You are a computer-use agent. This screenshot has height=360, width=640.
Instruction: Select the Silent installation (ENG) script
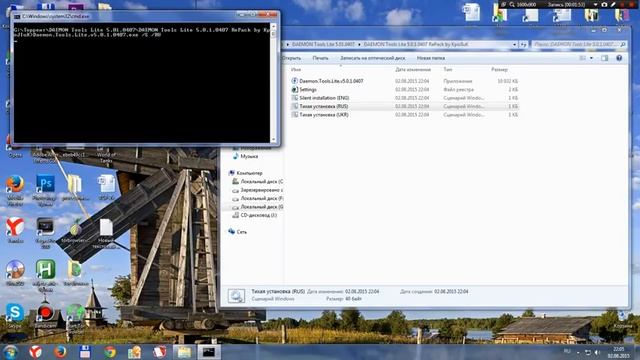(x=324, y=98)
